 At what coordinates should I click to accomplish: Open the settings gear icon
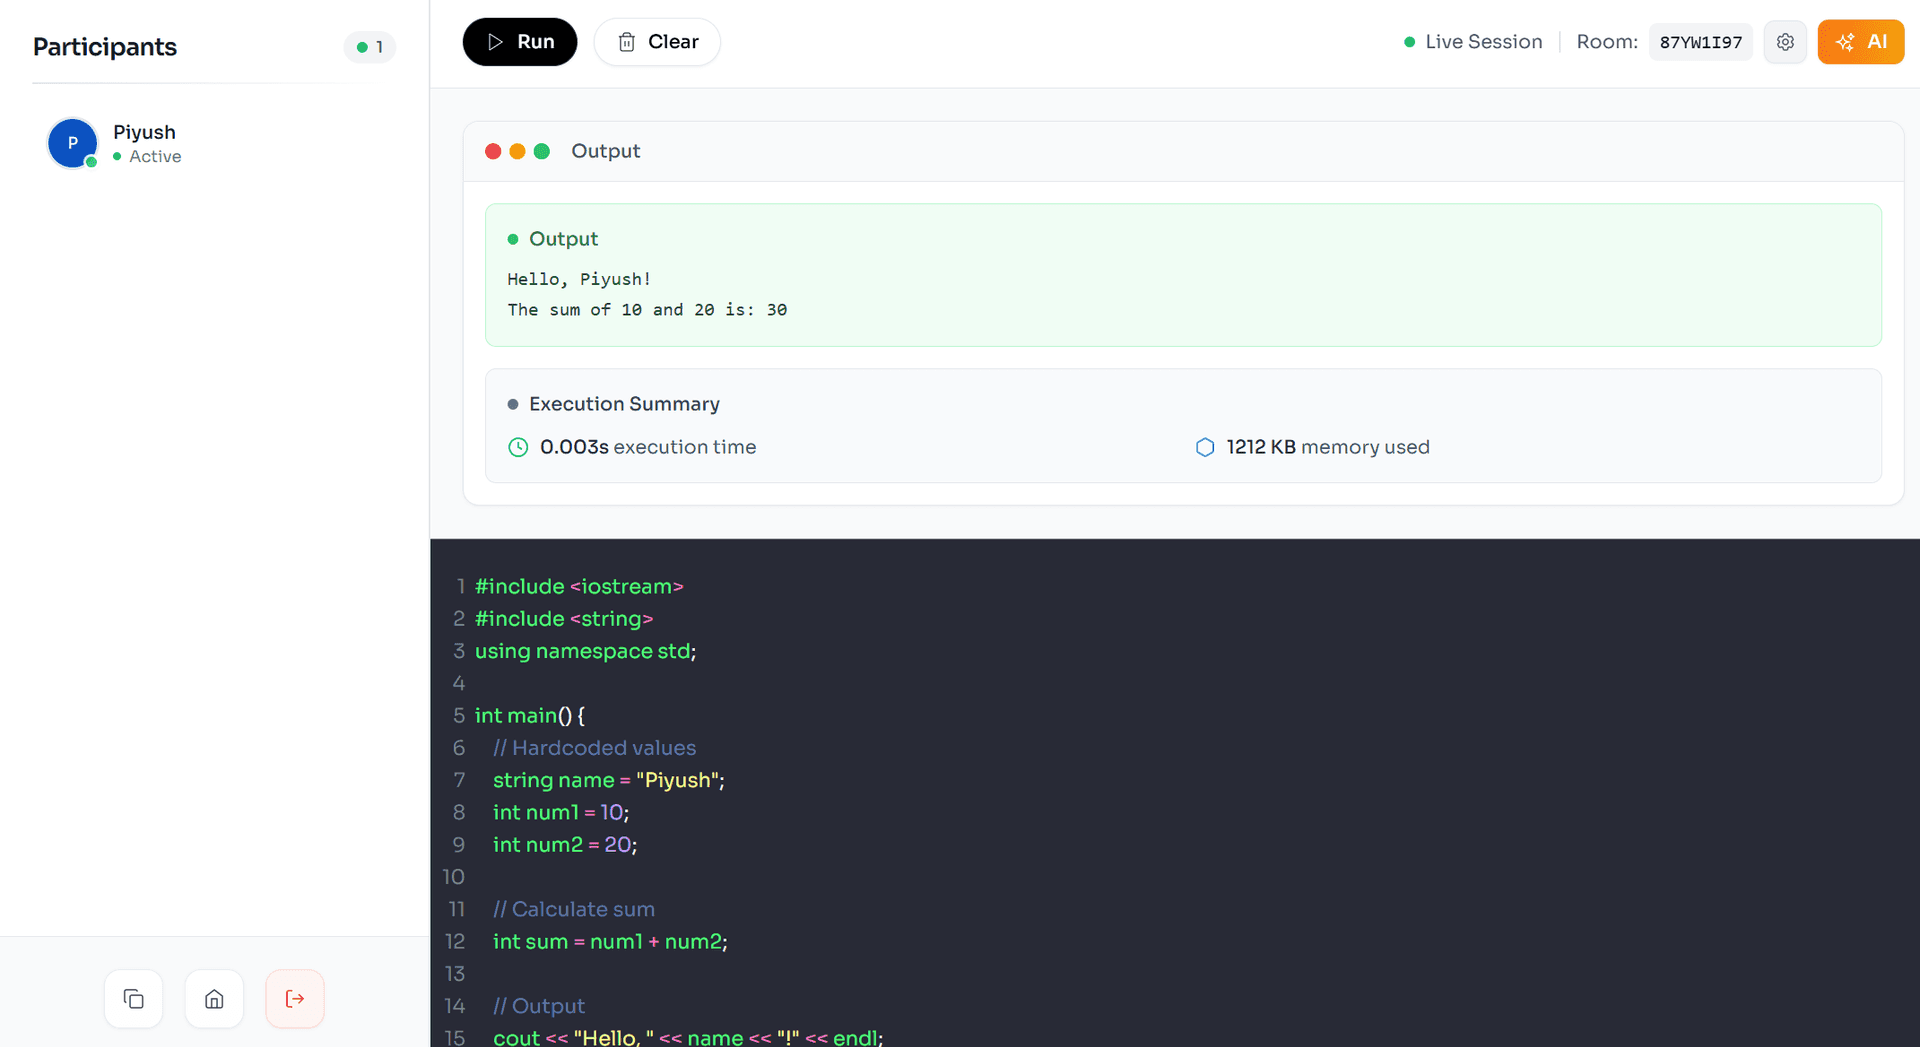point(1785,42)
